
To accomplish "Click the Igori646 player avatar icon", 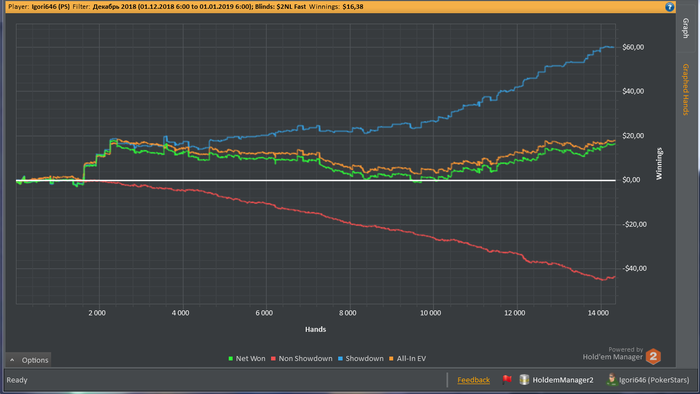I will point(611,379).
